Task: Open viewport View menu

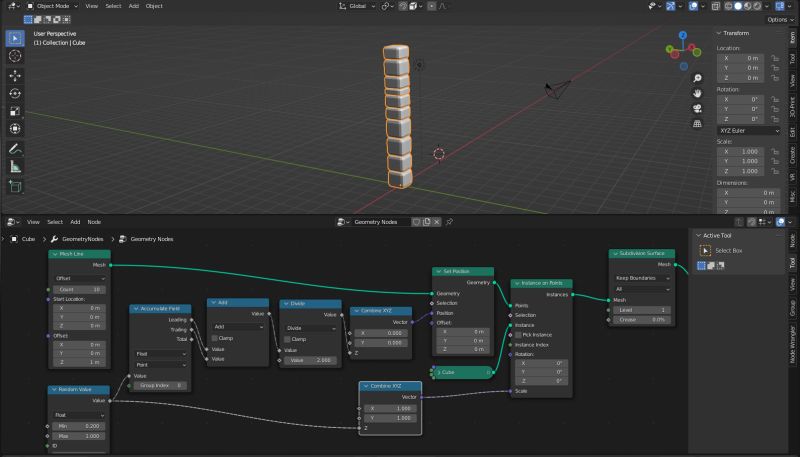Action: pos(92,6)
